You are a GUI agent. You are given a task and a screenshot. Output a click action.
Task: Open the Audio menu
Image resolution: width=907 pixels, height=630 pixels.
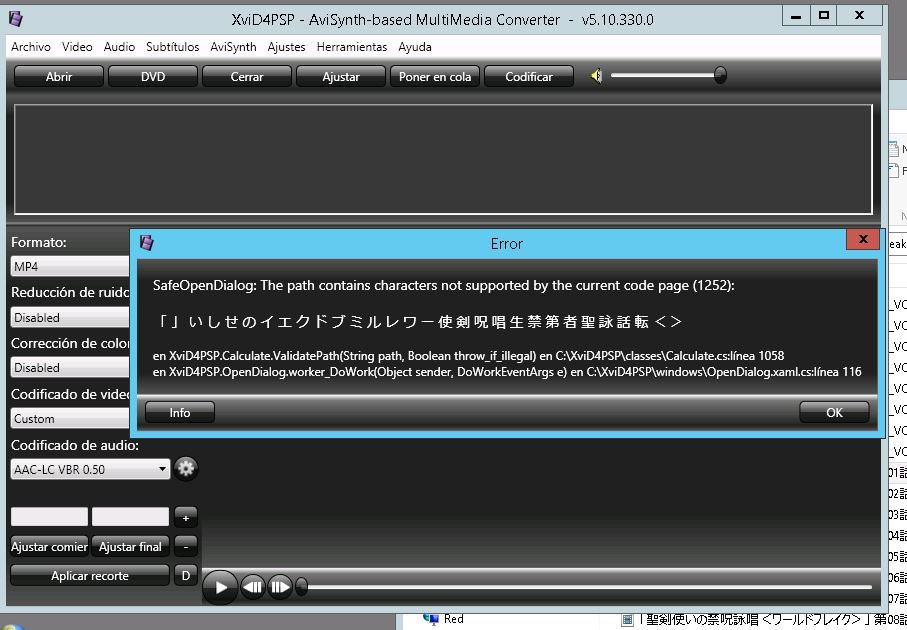click(119, 47)
